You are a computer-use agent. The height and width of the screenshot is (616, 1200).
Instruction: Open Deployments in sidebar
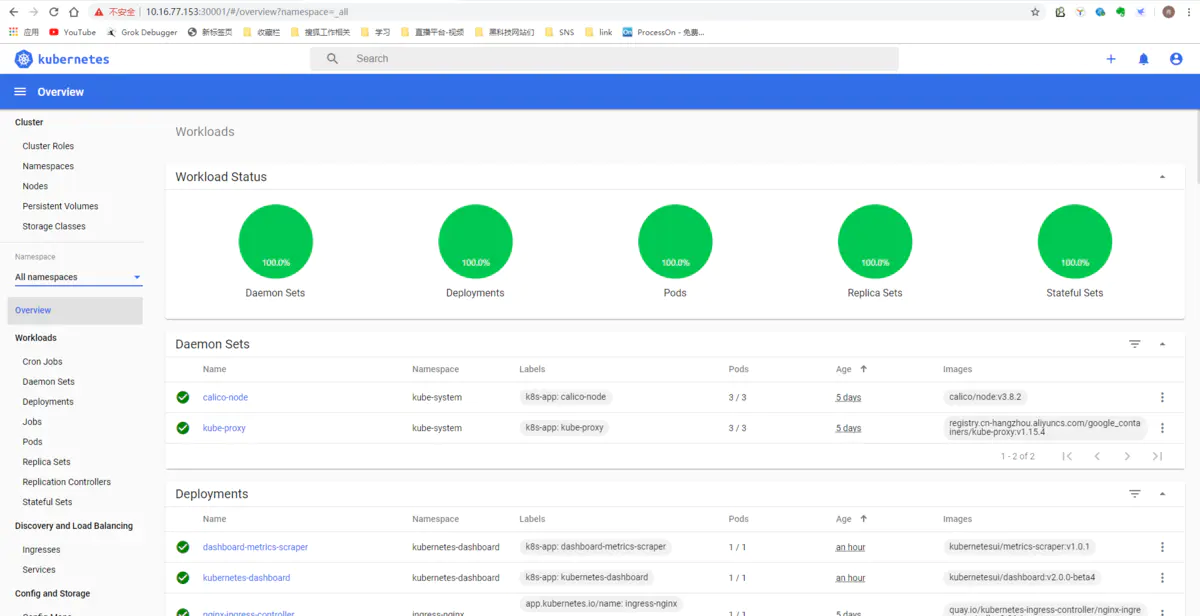click(x=48, y=402)
